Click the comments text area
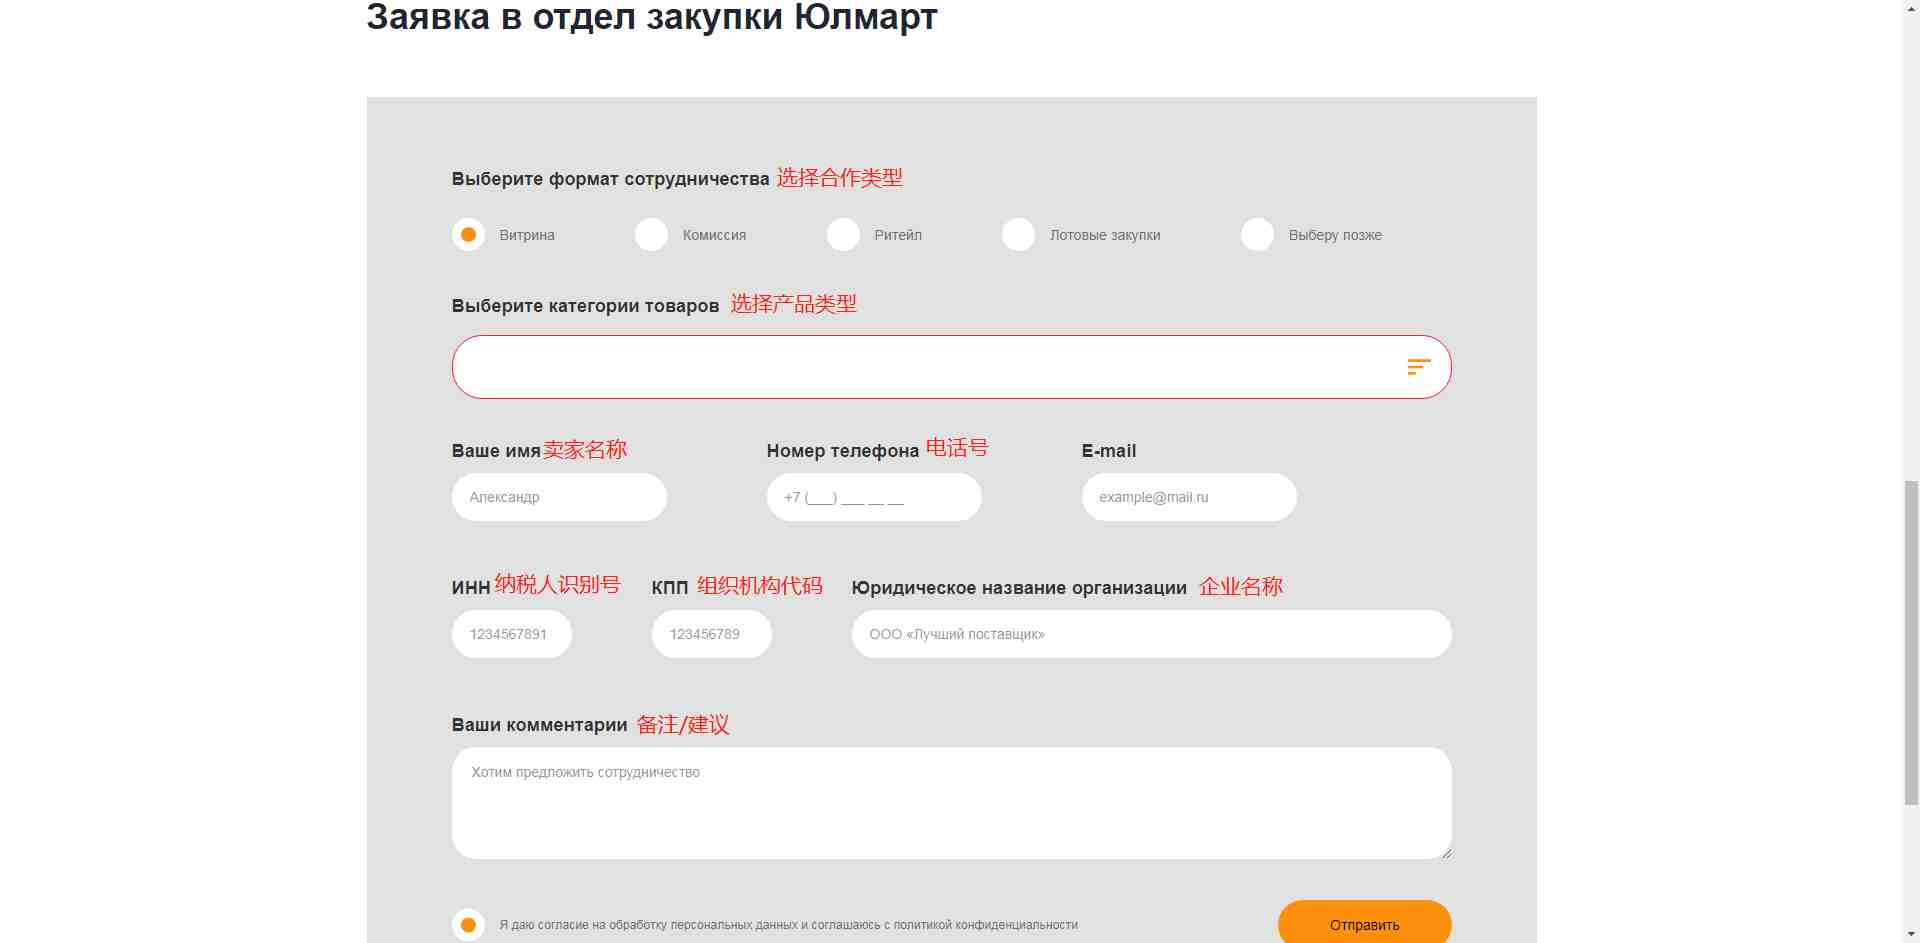The image size is (1920, 943). (951, 803)
